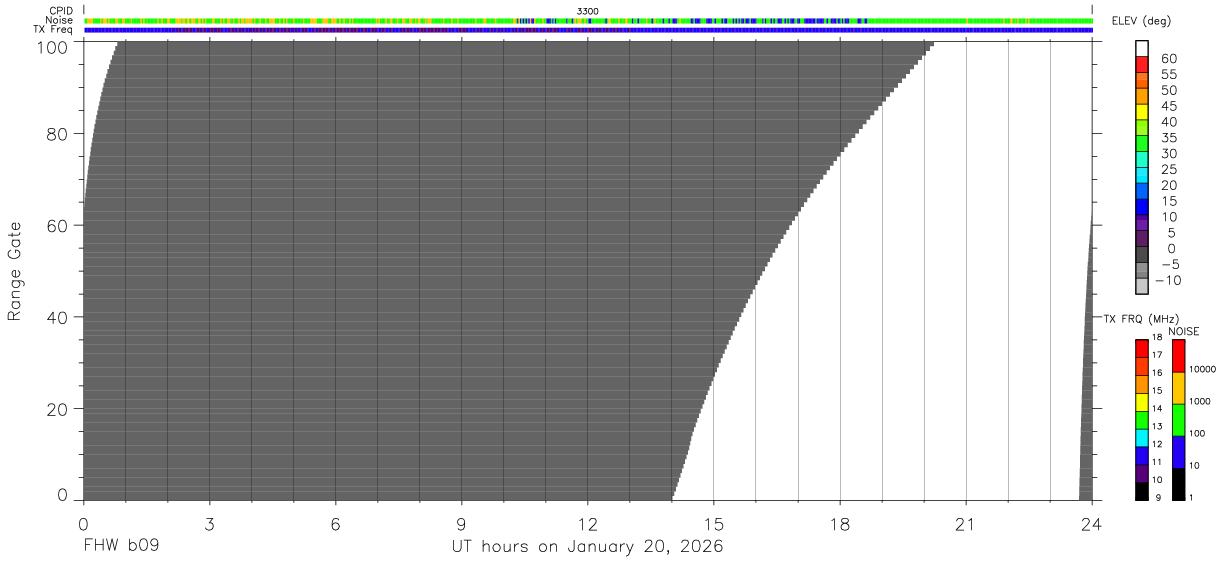The image size is (1228, 567).
Task: Click the red swatch in ELEV color bar
Action: [x=1142, y=64]
